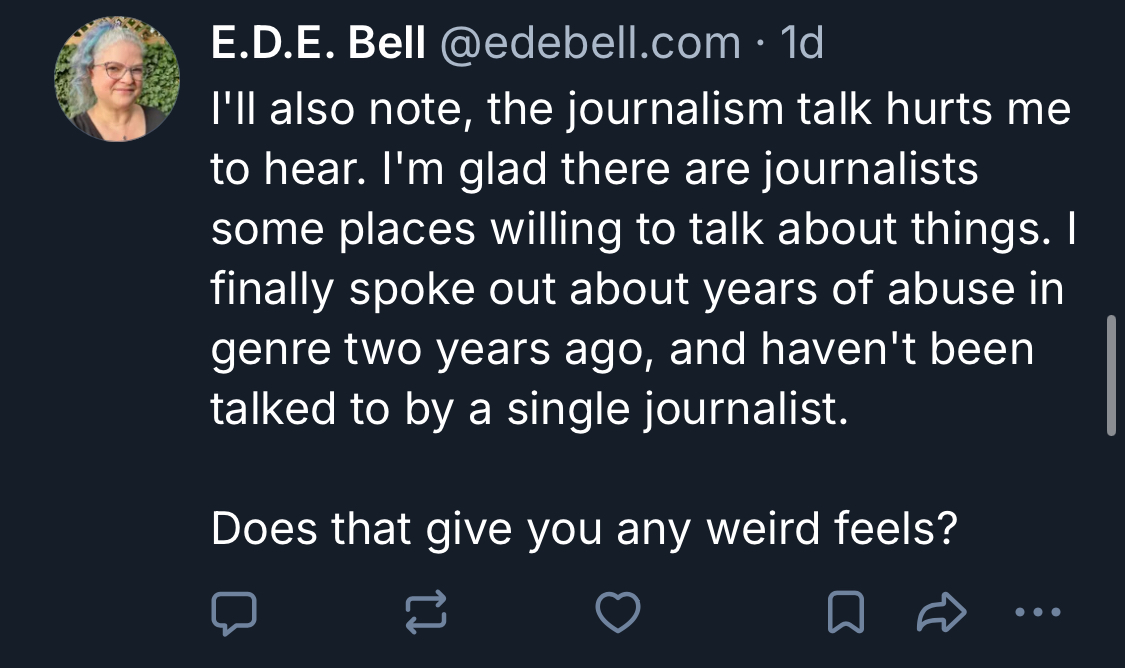The image size is (1125, 668).
Task: Repost this post using the arrows icon
Action: click(426, 613)
